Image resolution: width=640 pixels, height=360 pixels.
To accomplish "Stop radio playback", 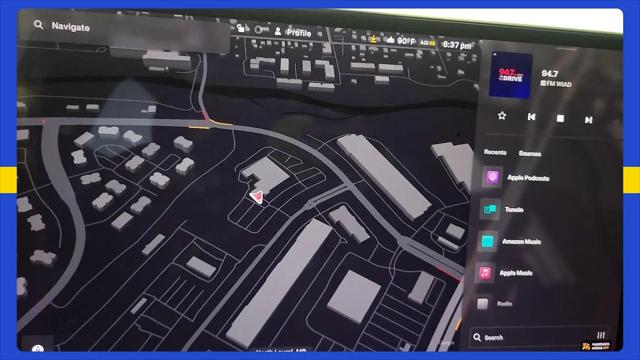I will [x=560, y=118].
